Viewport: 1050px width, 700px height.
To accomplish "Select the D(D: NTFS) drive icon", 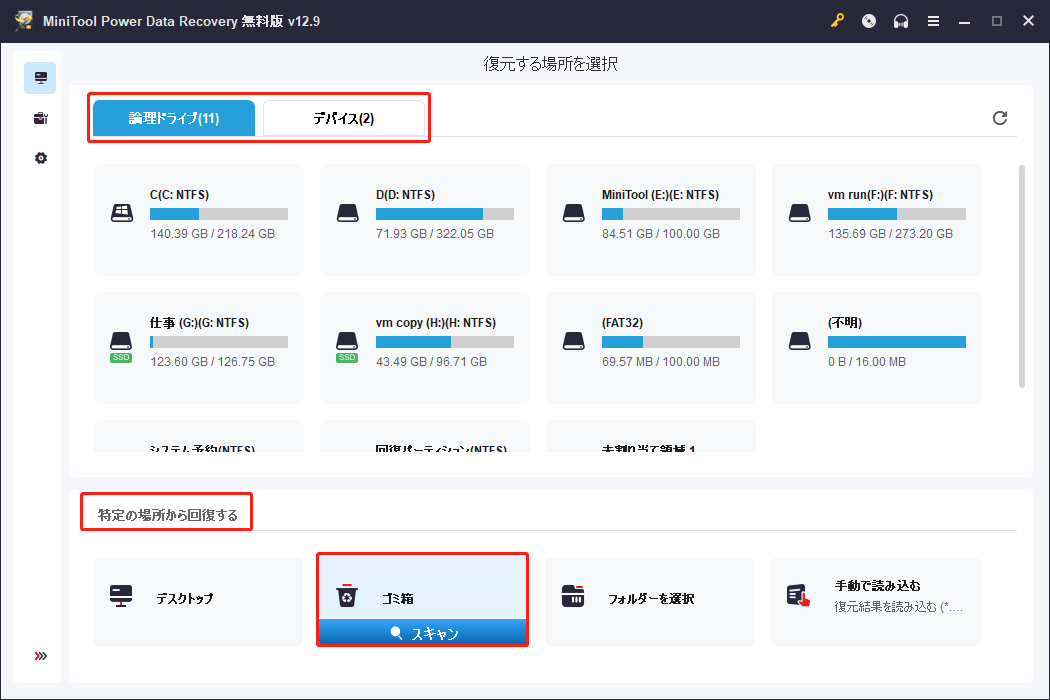I will click(x=348, y=213).
